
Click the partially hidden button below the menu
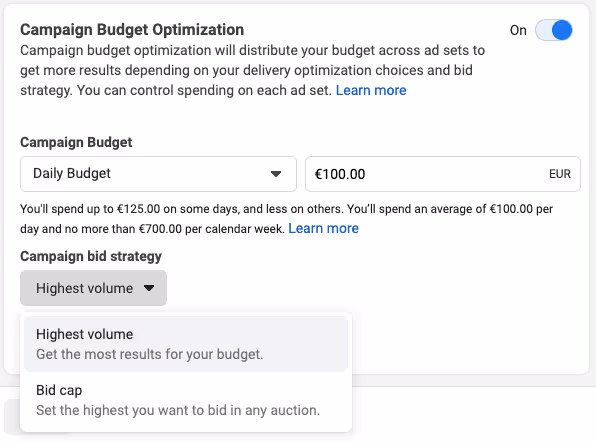click(12, 417)
